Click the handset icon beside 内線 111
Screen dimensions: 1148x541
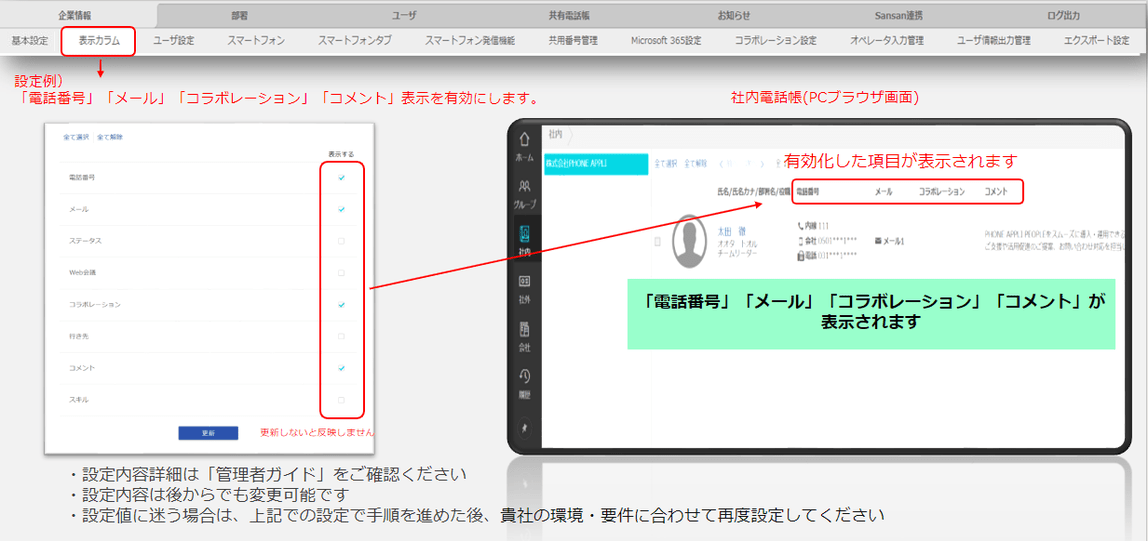(800, 225)
